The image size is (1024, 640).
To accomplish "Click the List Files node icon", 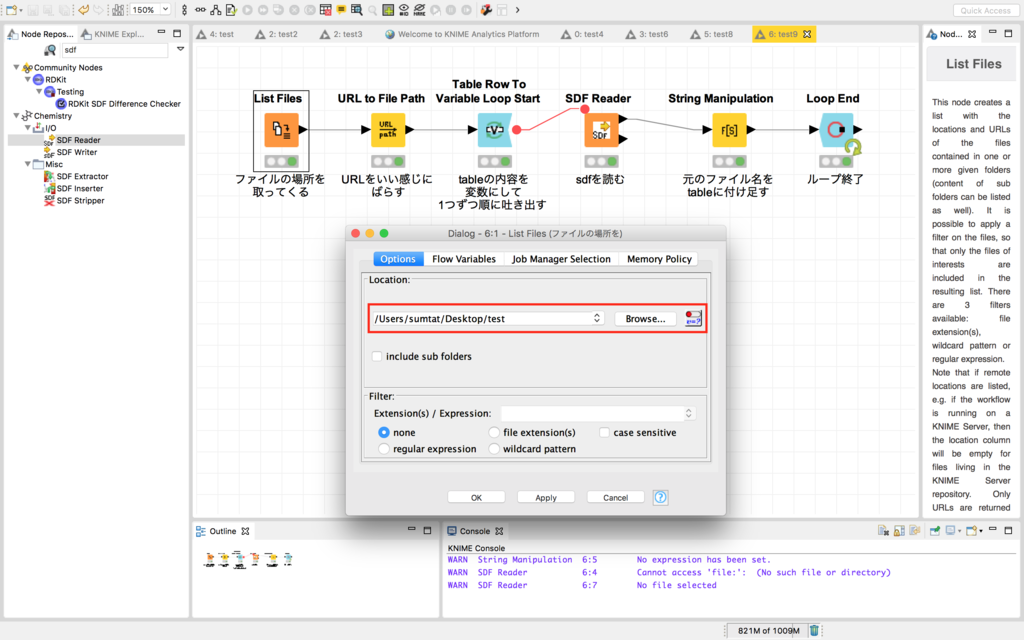I will [281, 129].
